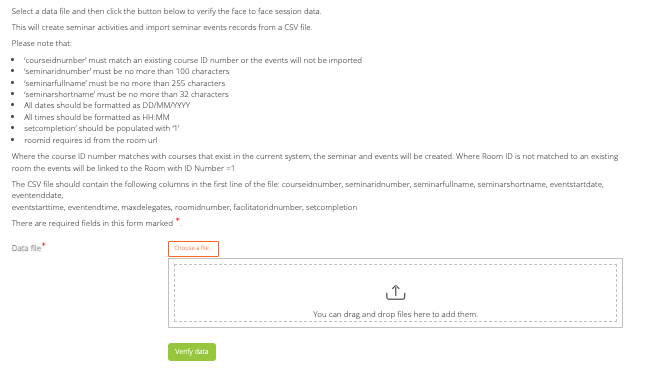668x378 pixels.
Task: Select the Data file field label
Action: pyautogui.click(x=26, y=248)
